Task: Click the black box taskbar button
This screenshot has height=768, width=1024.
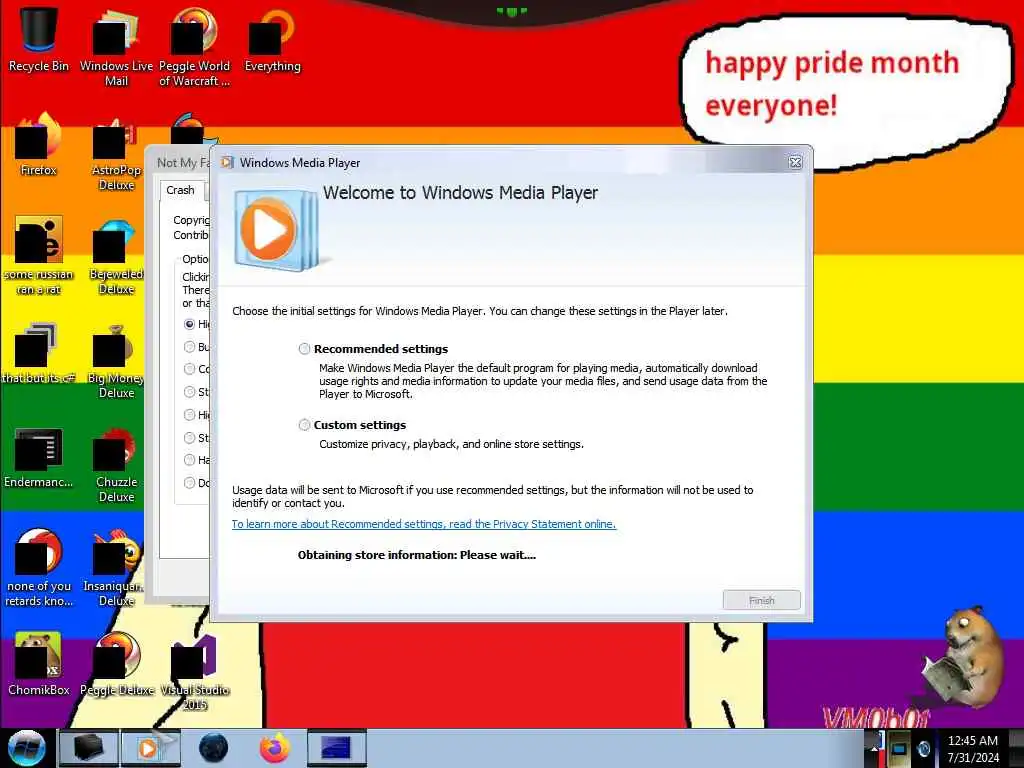Action: click(x=88, y=748)
